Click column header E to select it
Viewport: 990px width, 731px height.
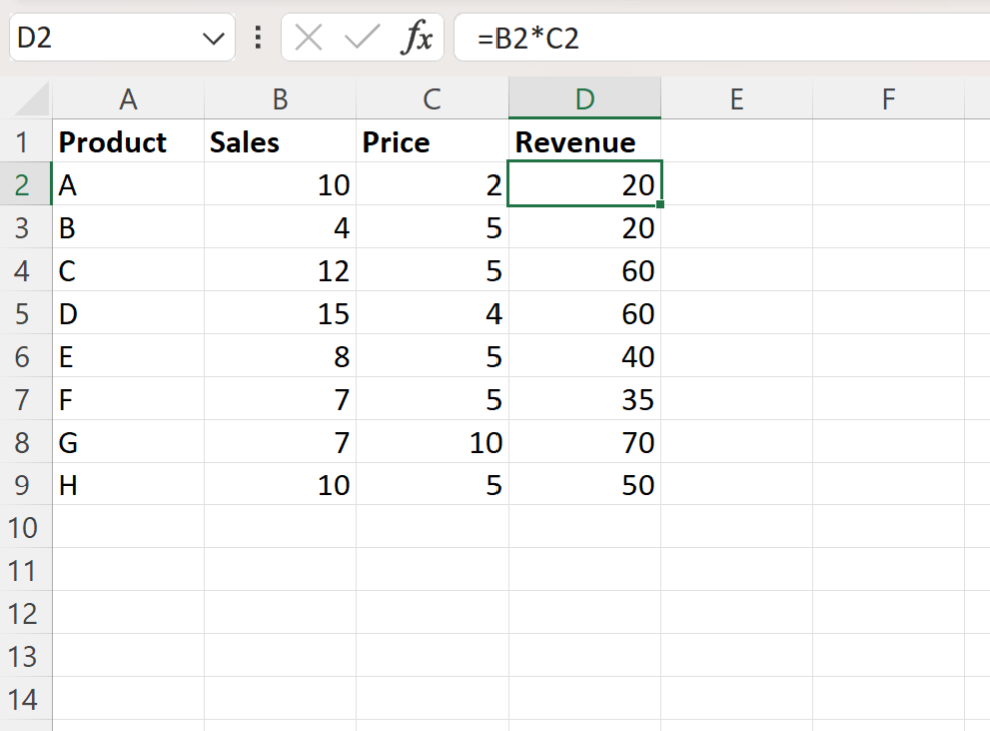(x=736, y=98)
